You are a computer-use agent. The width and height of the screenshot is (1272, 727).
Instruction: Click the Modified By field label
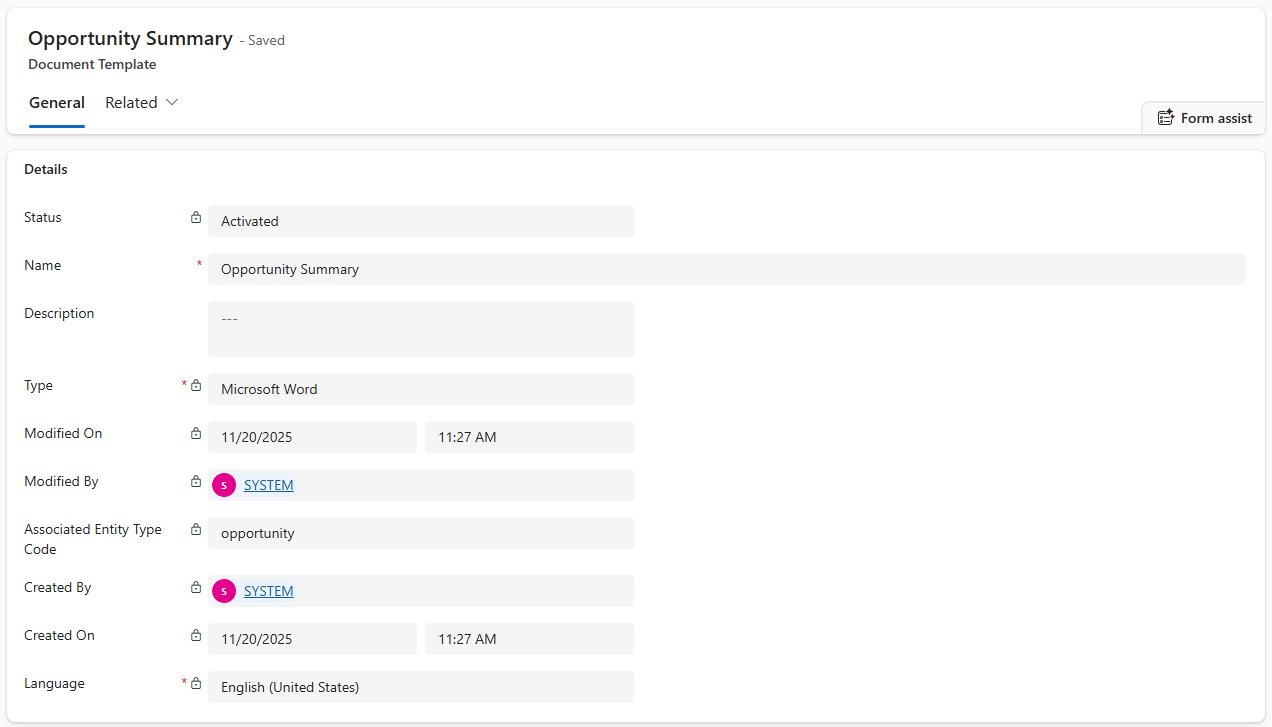[61, 481]
